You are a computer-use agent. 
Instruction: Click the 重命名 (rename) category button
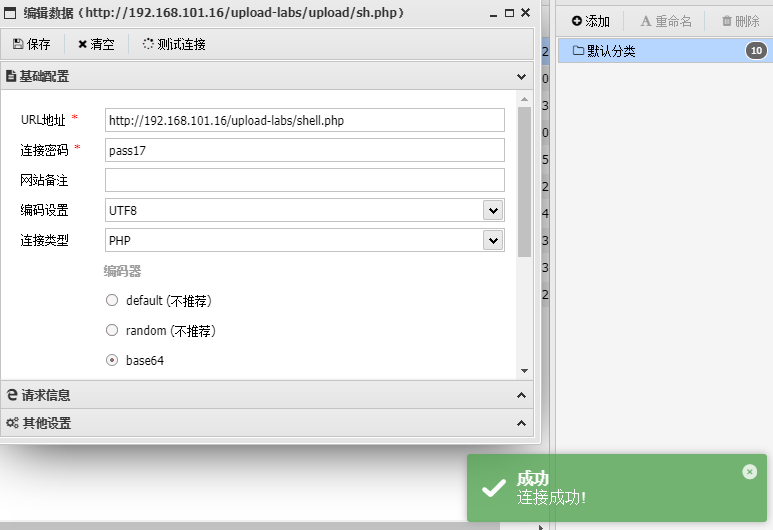[x=666, y=21]
